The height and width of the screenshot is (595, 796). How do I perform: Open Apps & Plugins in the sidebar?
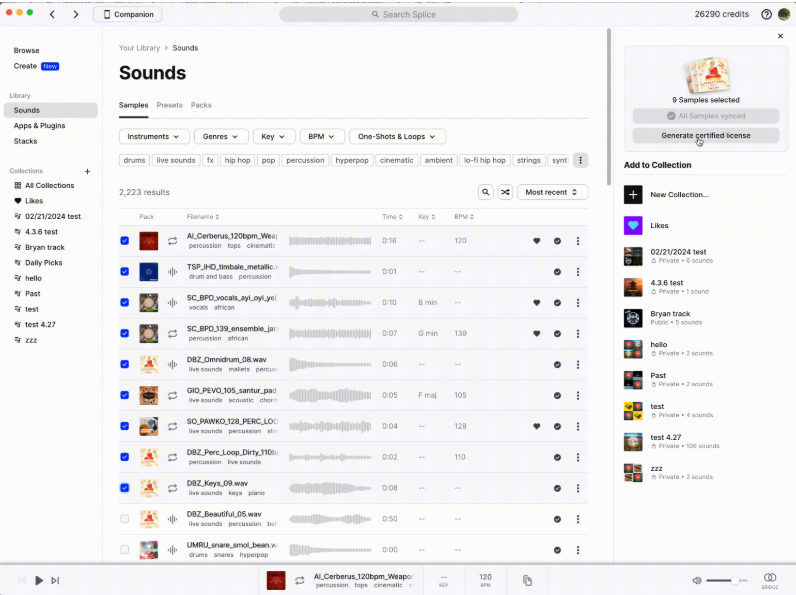(40, 125)
